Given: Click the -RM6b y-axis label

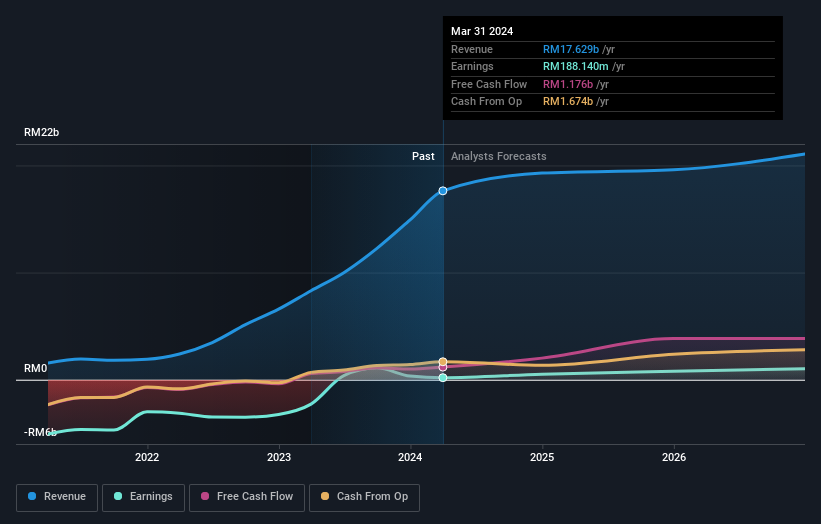Looking at the screenshot, I should click(x=40, y=432).
